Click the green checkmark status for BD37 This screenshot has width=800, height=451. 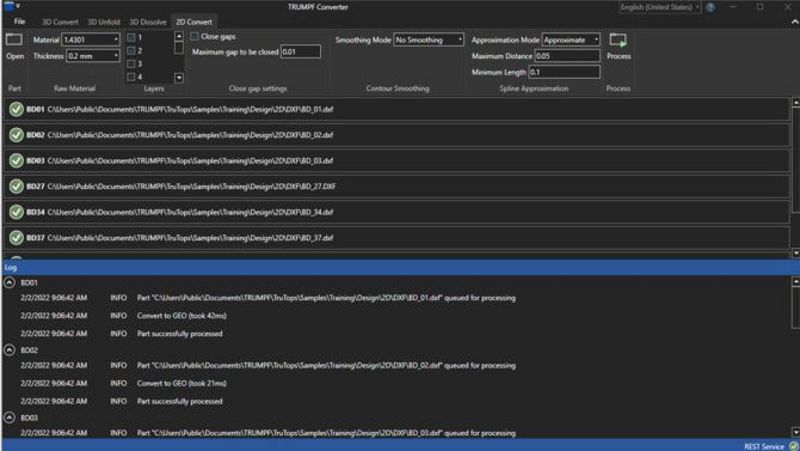[x=16, y=237]
